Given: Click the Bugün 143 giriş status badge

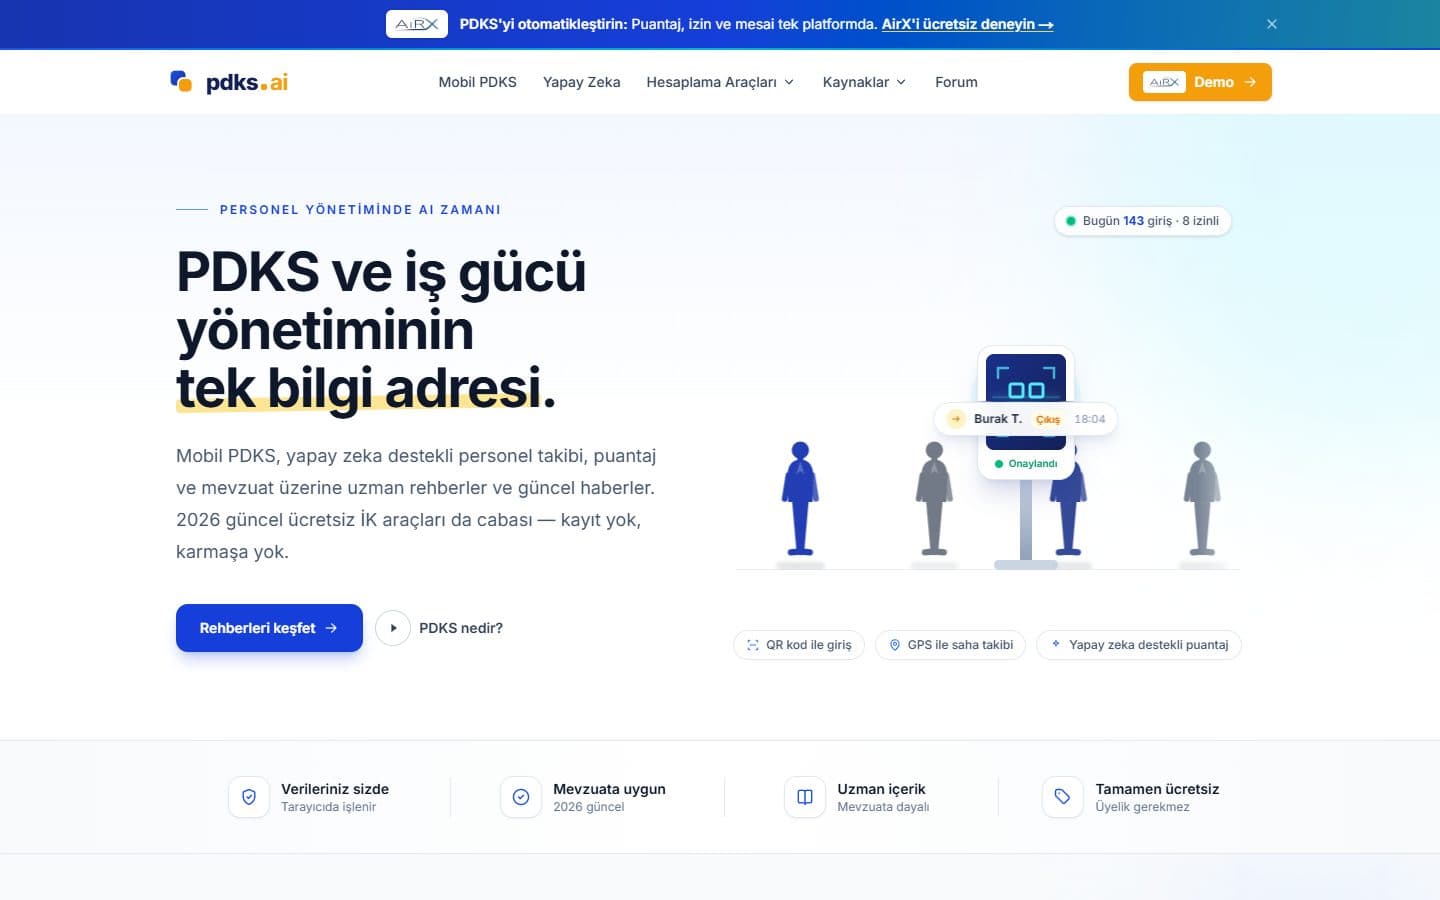Looking at the screenshot, I should 1142,221.
